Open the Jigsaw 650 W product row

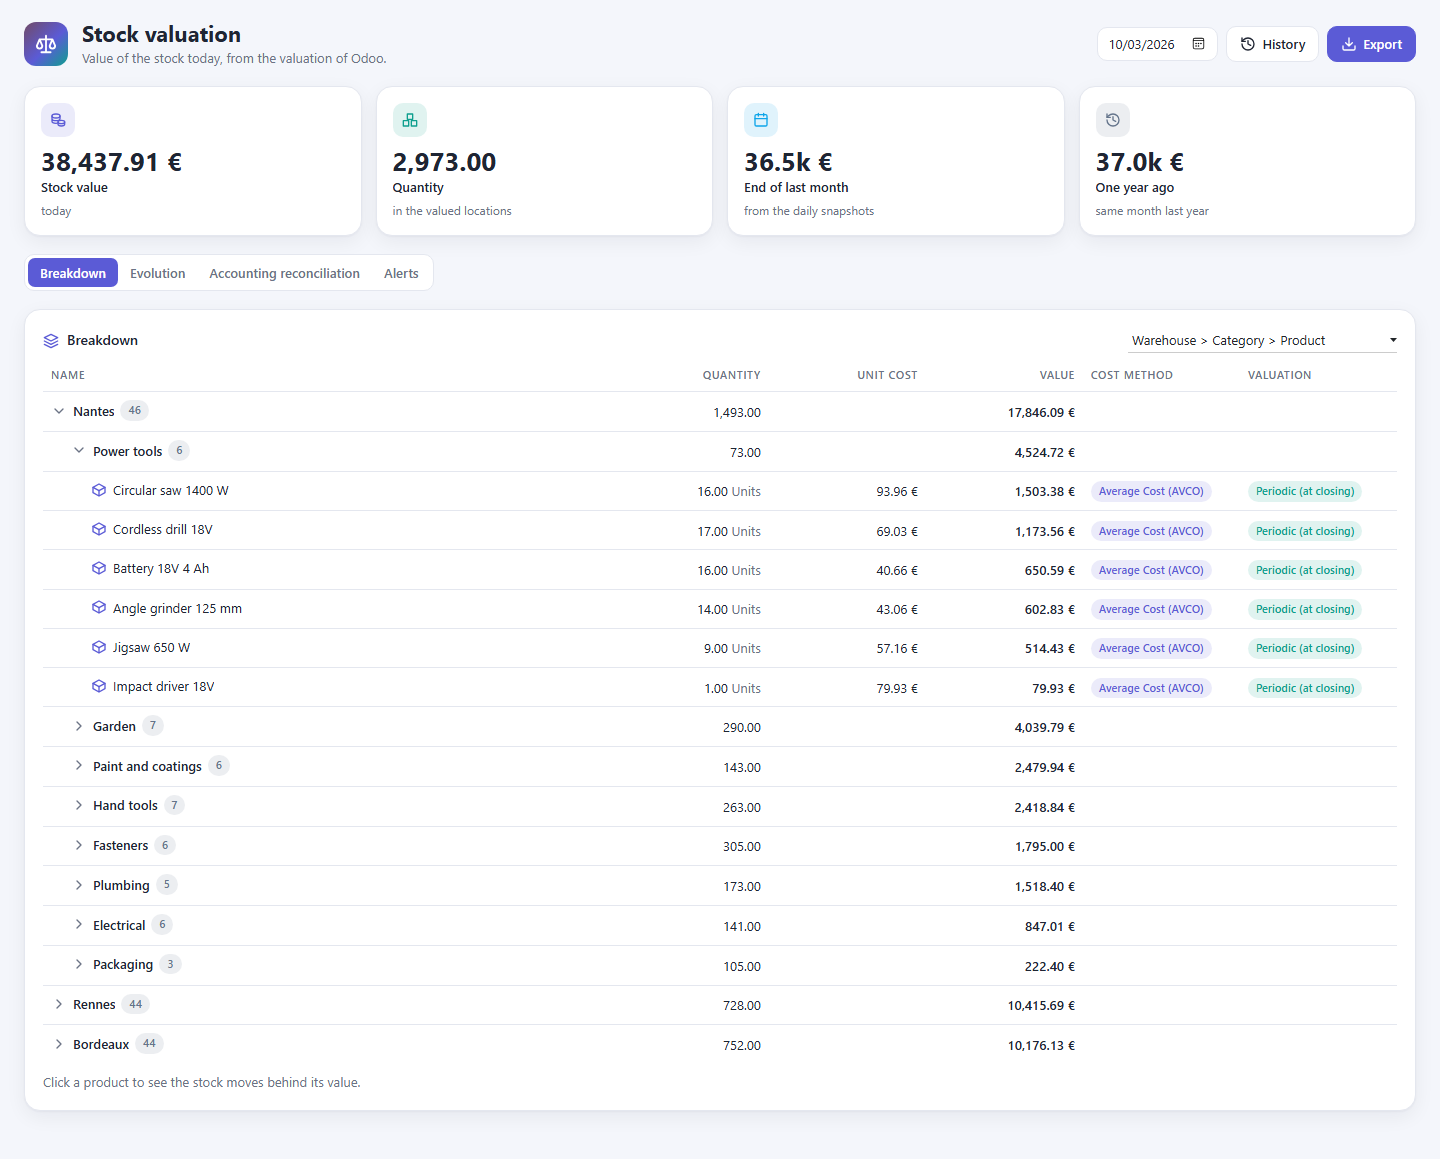(x=720, y=648)
